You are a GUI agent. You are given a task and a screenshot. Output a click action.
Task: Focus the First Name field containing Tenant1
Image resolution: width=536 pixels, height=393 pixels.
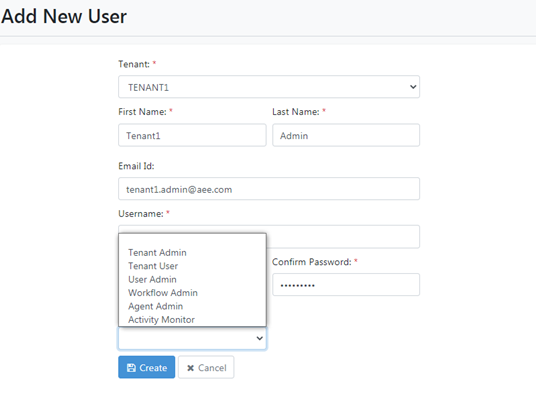click(x=192, y=135)
